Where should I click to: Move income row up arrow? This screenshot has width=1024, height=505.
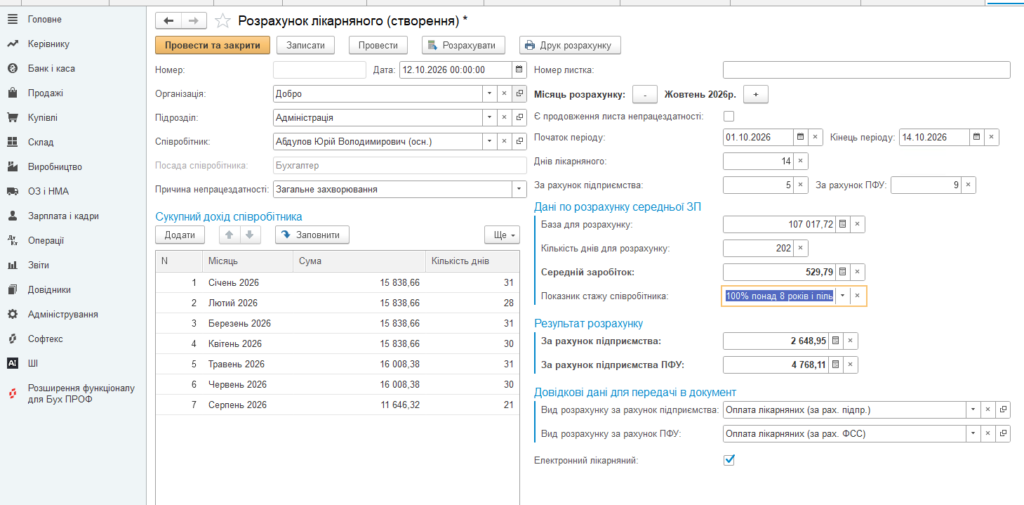tap(229, 235)
